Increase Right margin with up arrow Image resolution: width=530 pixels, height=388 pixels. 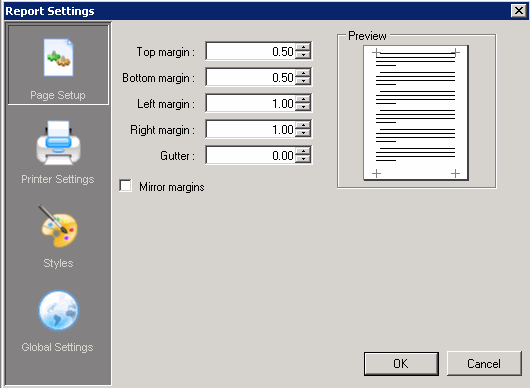[x=303, y=125]
